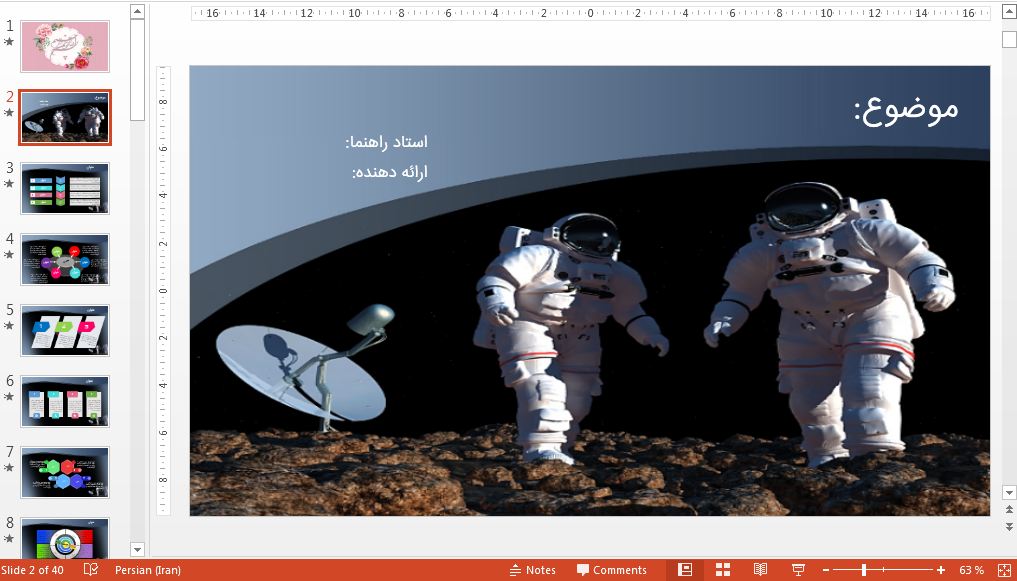1017x581 pixels.
Task: Go to next slide using double-down arrow
Action: (1009, 528)
